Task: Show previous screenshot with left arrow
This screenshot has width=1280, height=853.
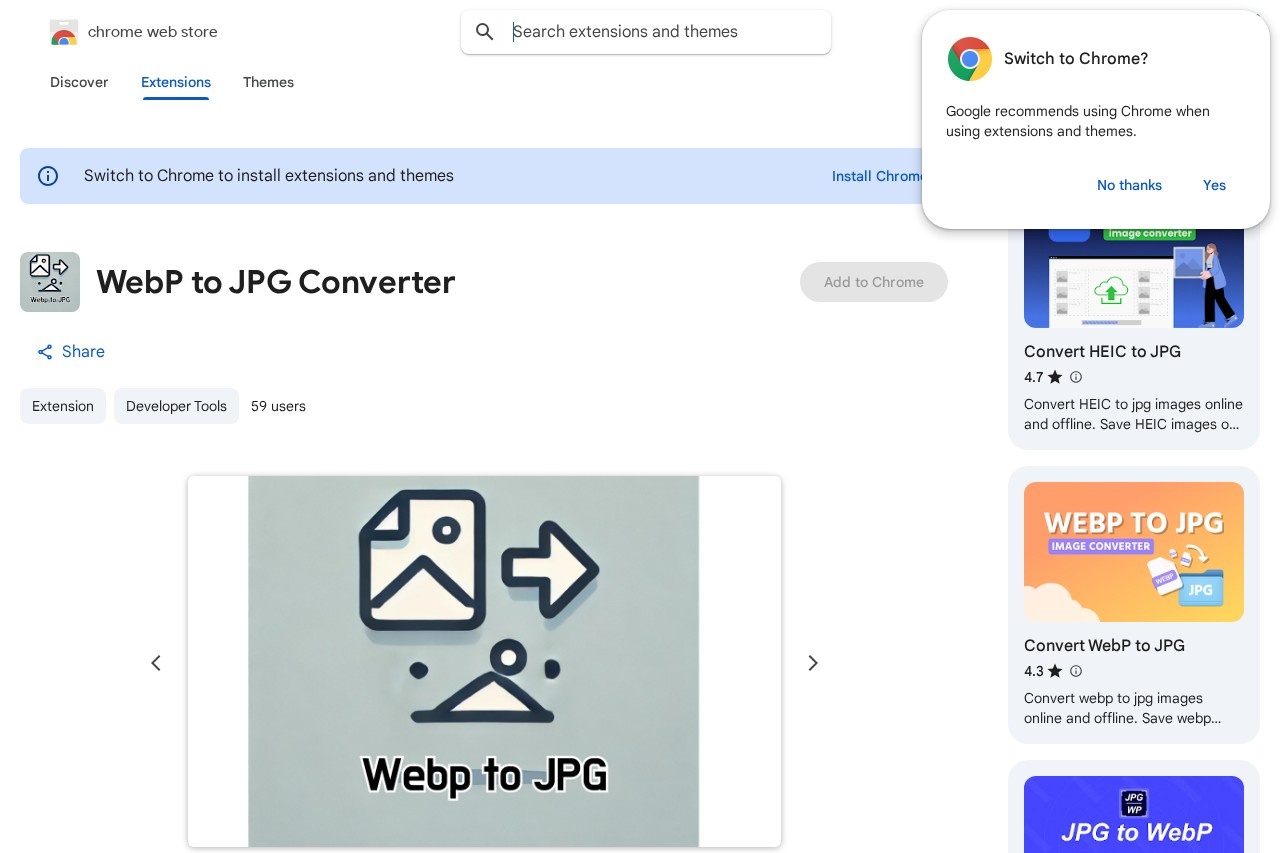Action: pyautogui.click(x=156, y=663)
